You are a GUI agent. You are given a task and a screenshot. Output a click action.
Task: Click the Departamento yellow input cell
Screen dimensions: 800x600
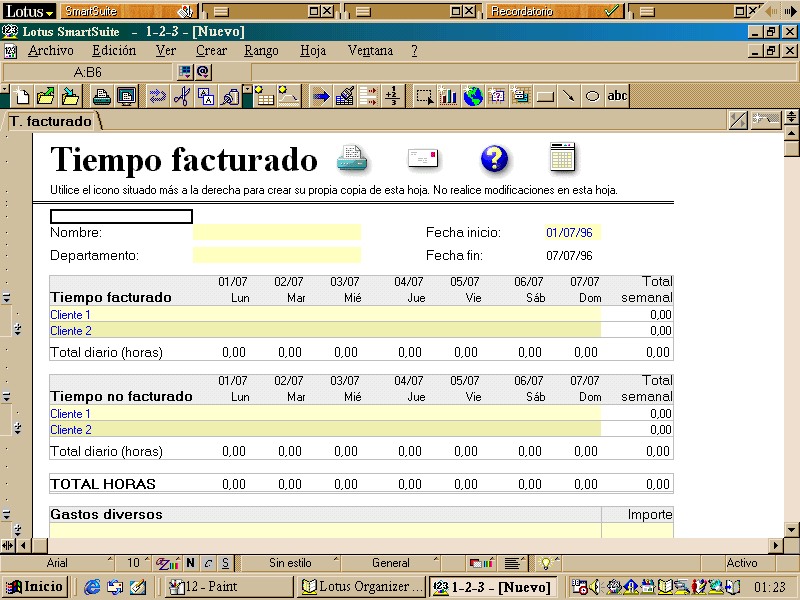coord(277,255)
